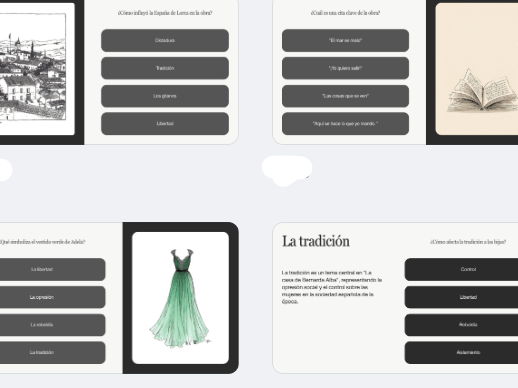Image resolution: width=518 pixels, height=388 pixels.
Task: Select 'La libertad' for the green dress question
Action: [x=52, y=269]
